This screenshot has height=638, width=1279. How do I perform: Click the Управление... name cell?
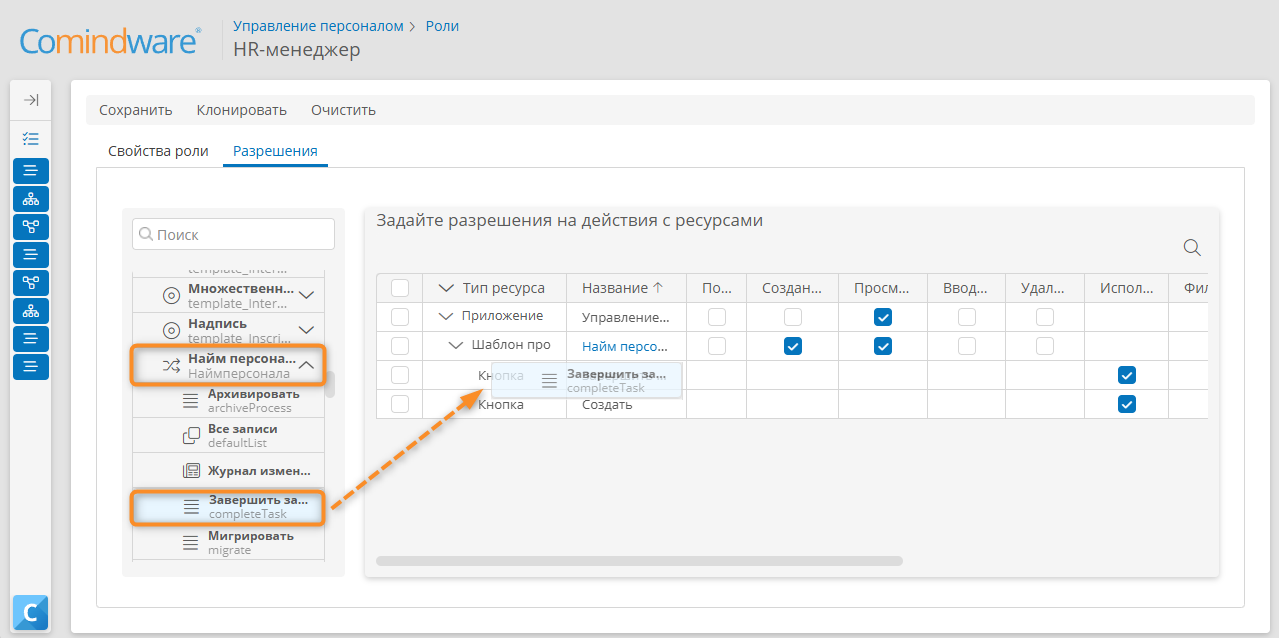(x=626, y=317)
